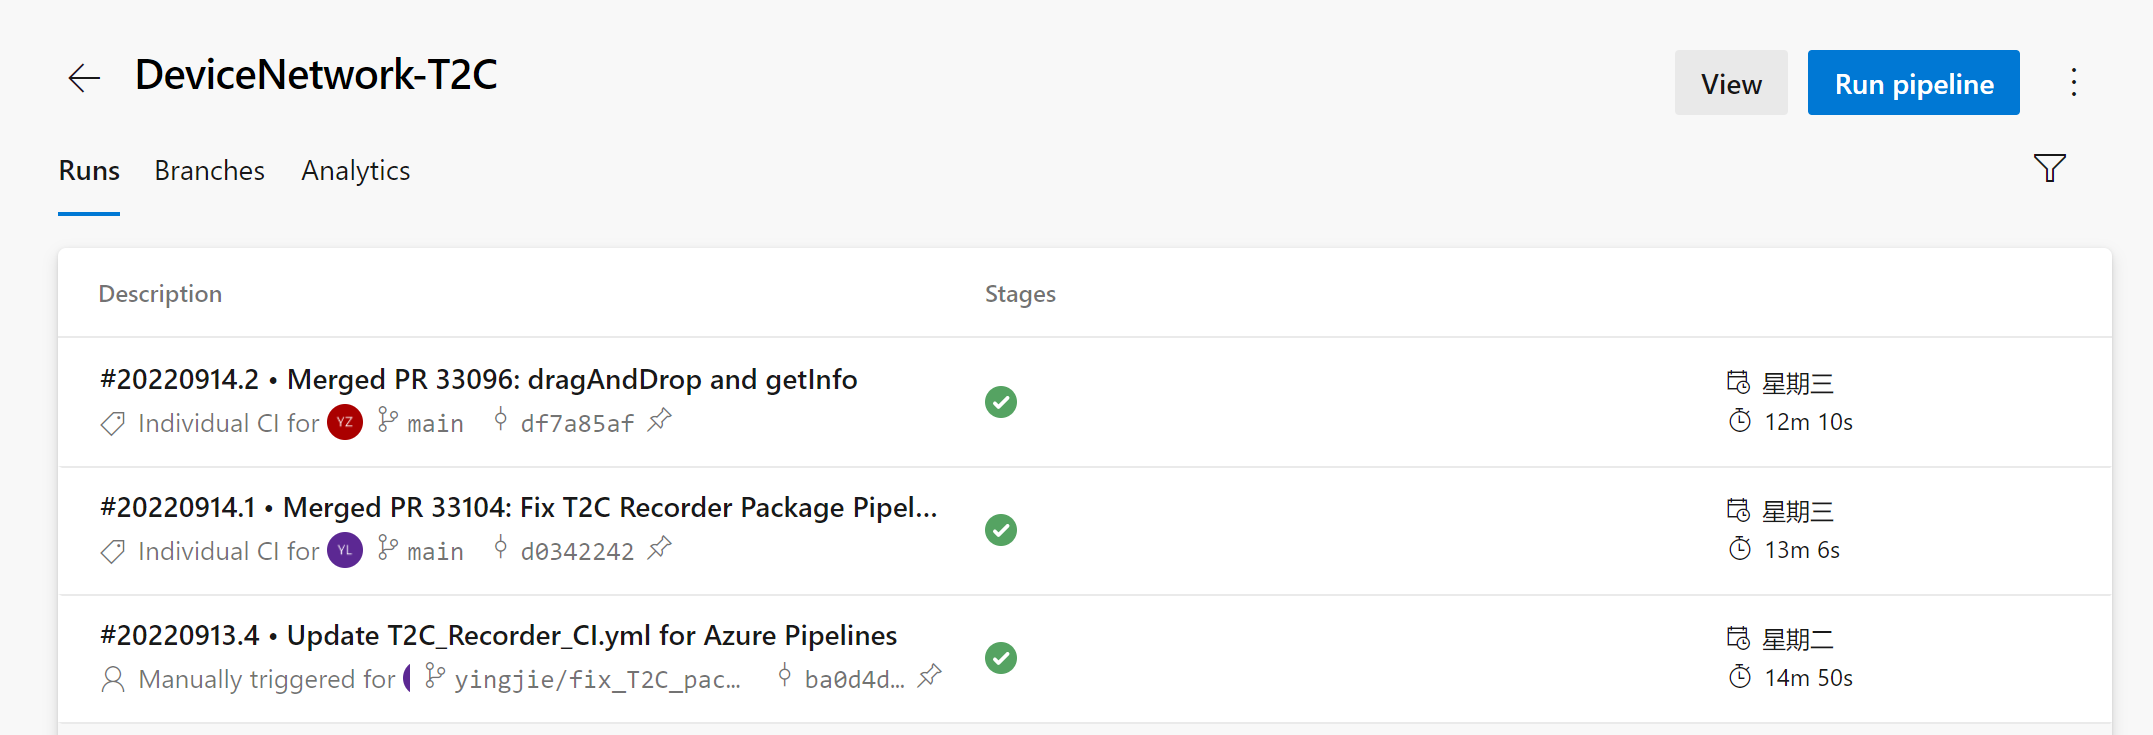Open run Merged PR 33104 Fix T2C
Viewport: 2153px width, 735px height.
[x=609, y=508]
